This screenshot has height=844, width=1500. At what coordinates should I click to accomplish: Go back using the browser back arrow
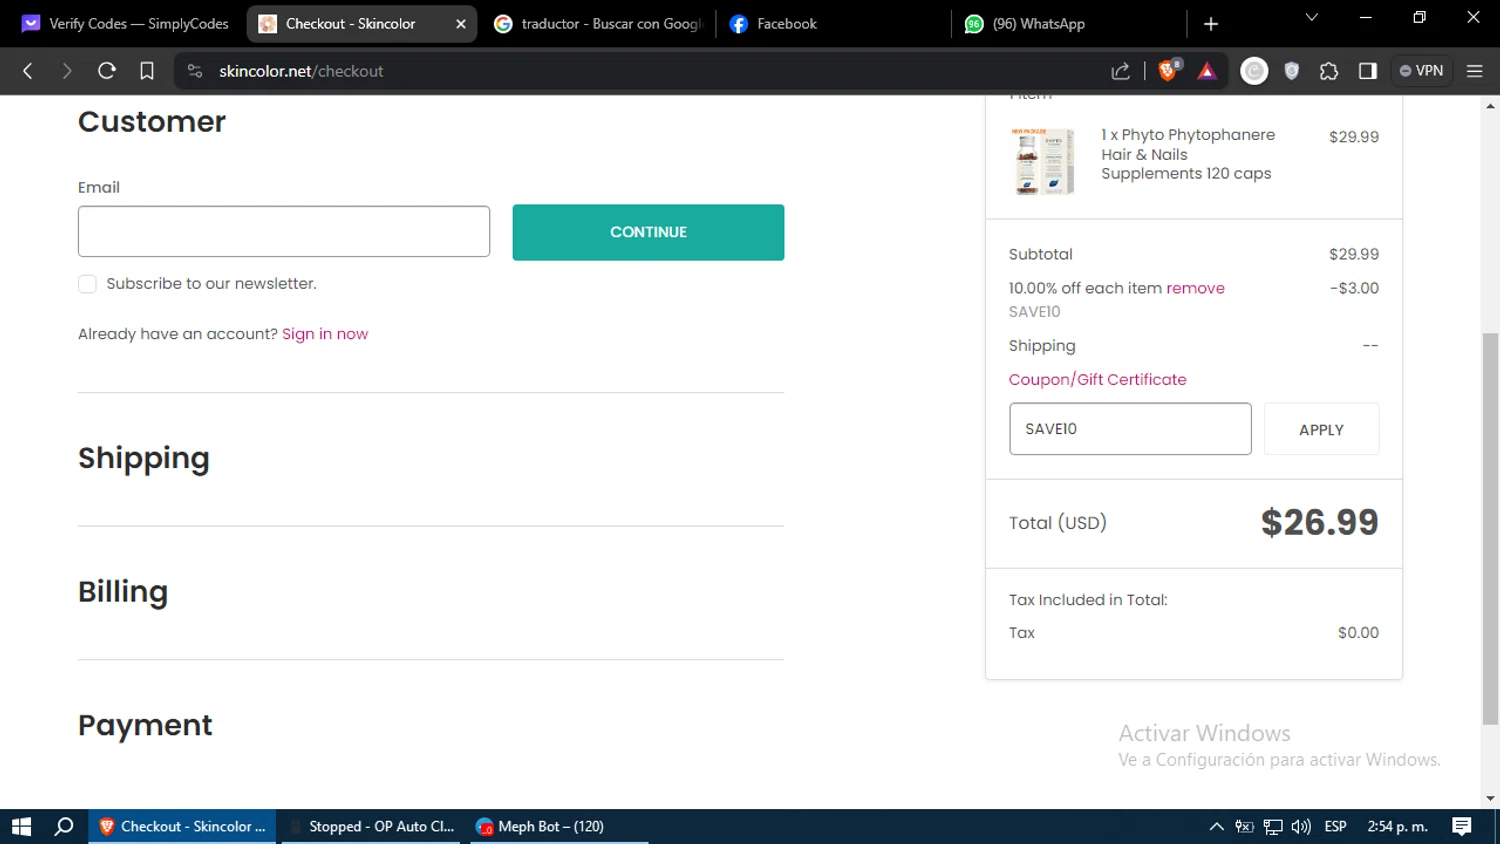(x=28, y=71)
